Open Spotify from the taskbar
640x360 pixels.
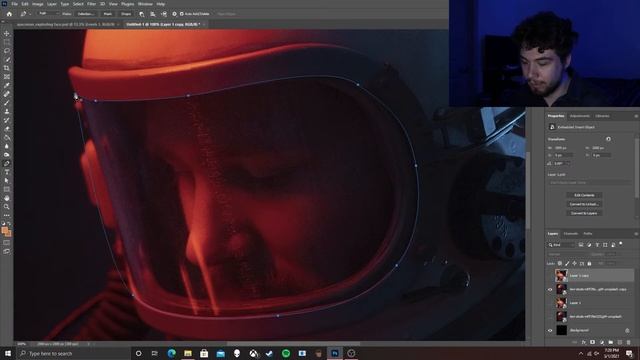[286, 353]
